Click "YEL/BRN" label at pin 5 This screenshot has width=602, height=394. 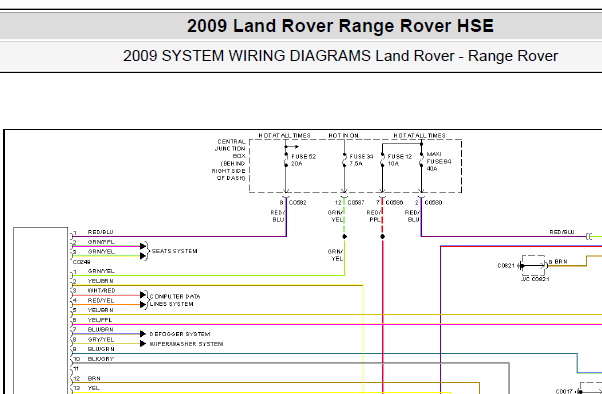point(101,310)
